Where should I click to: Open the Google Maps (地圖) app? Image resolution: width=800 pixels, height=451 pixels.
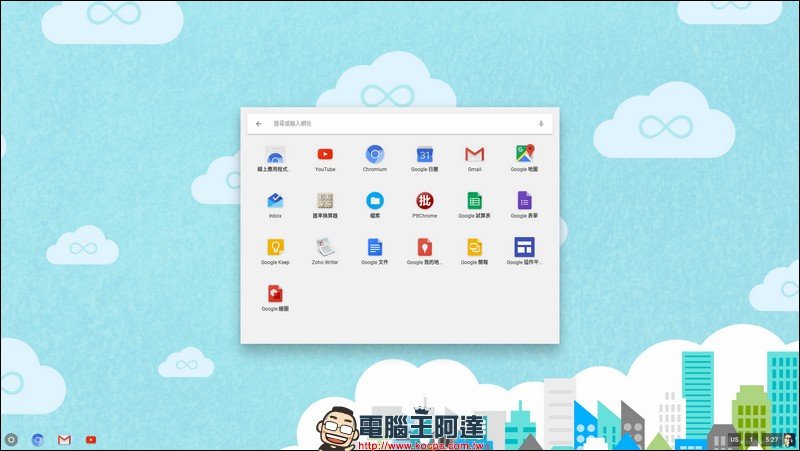pos(524,153)
